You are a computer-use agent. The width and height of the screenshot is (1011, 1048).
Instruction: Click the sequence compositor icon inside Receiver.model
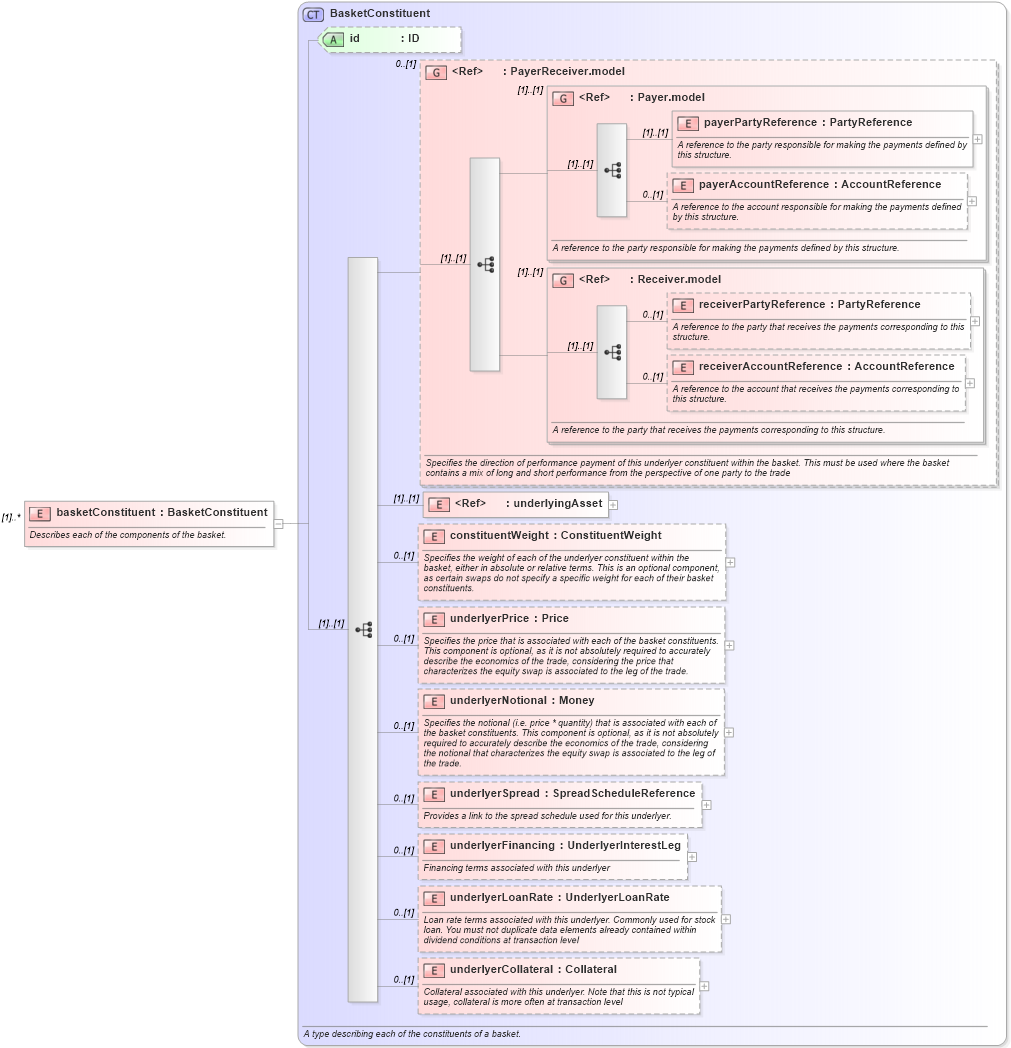[612, 352]
